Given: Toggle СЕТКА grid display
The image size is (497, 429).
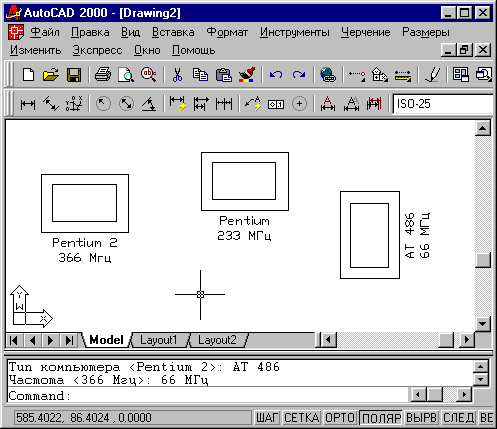Looking at the screenshot, I should coord(302,418).
